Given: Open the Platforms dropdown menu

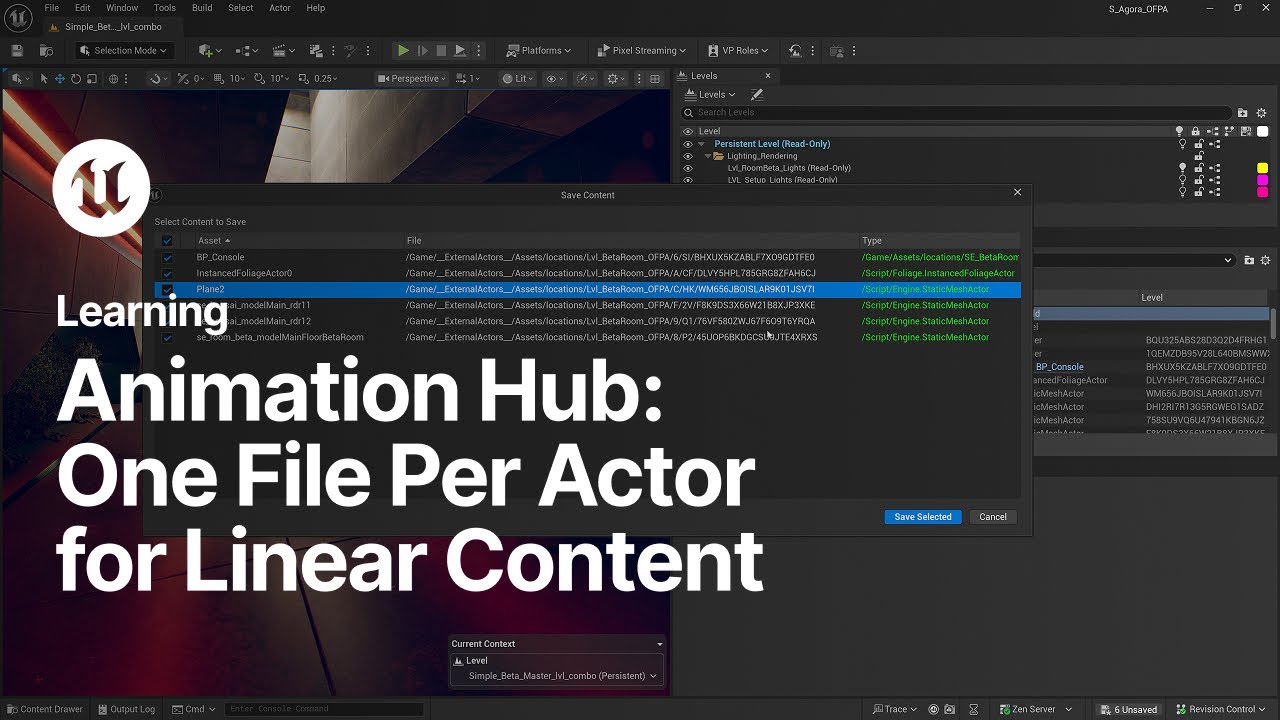Looking at the screenshot, I should point(539,50).
